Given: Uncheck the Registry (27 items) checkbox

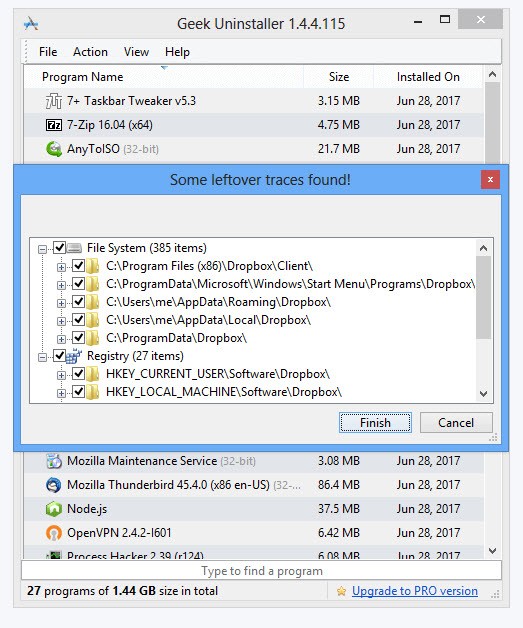Looking at the screenshot, I should coord(60,356).
